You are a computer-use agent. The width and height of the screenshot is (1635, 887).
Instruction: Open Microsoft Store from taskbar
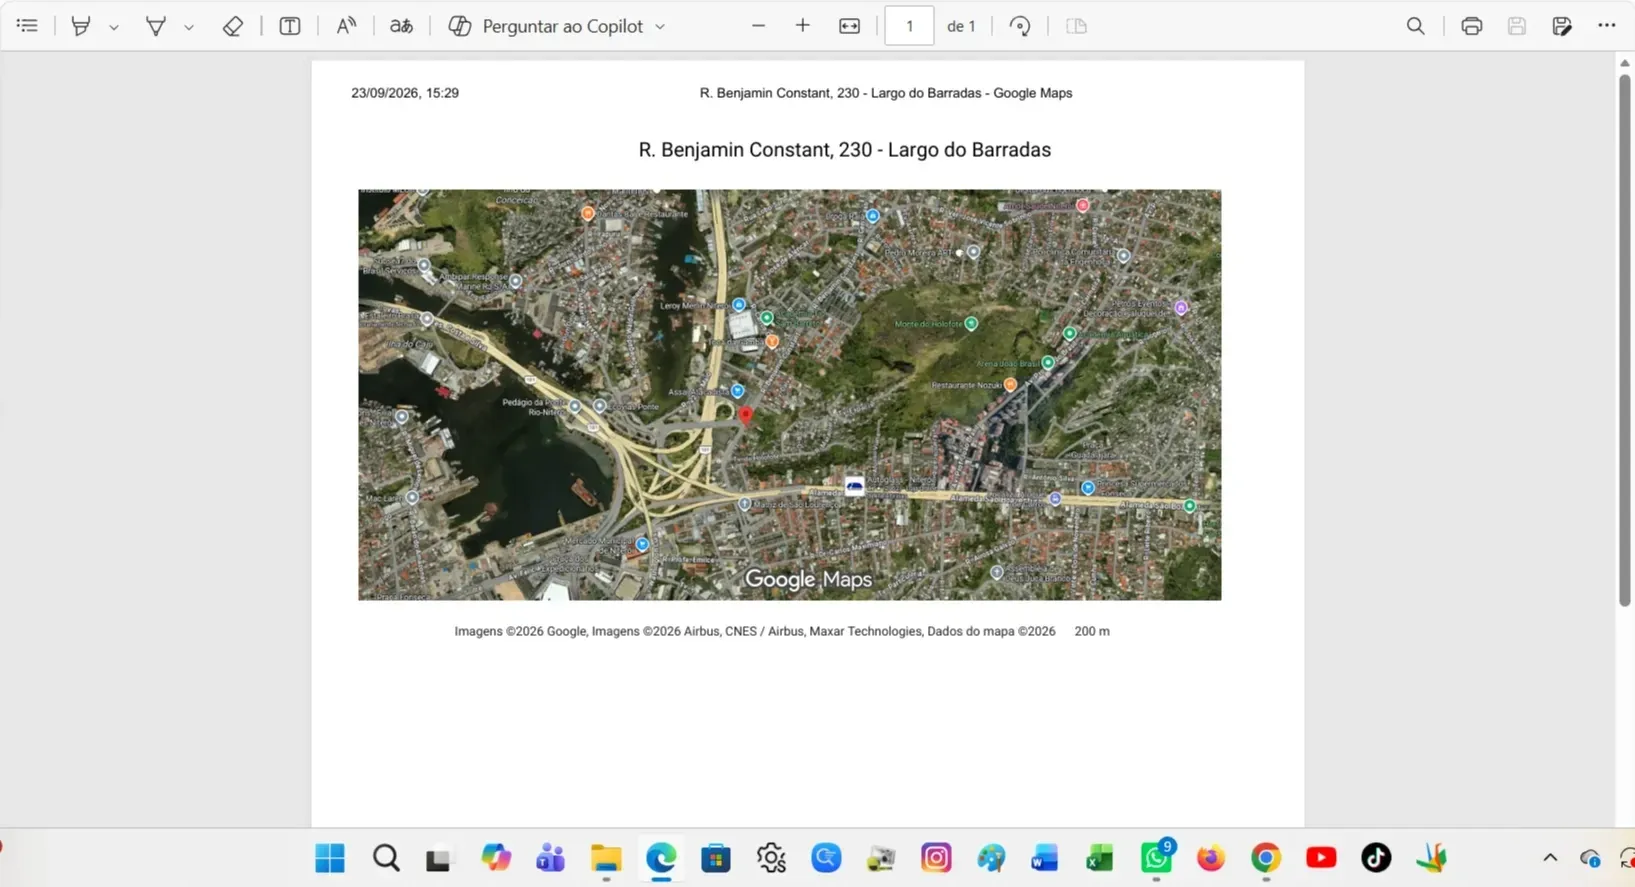(x=716, y=858)
